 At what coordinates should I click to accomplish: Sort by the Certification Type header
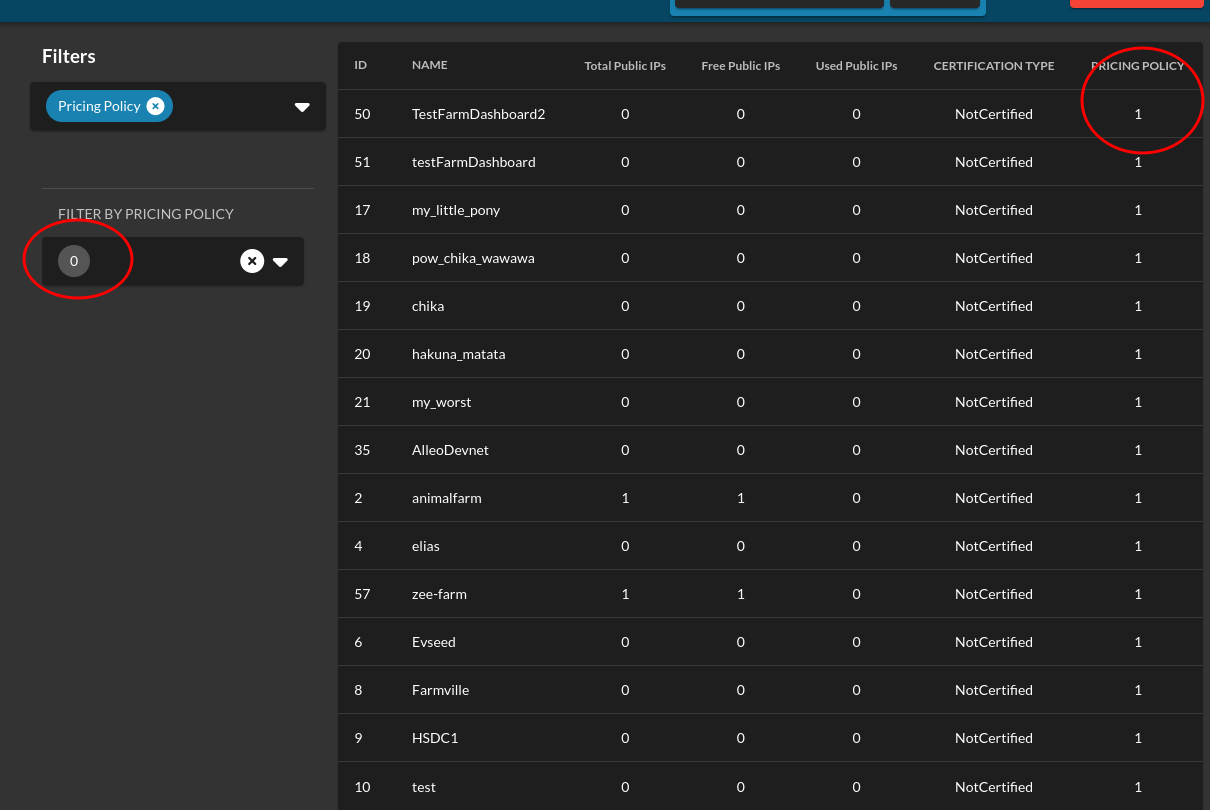click(993, 65)
